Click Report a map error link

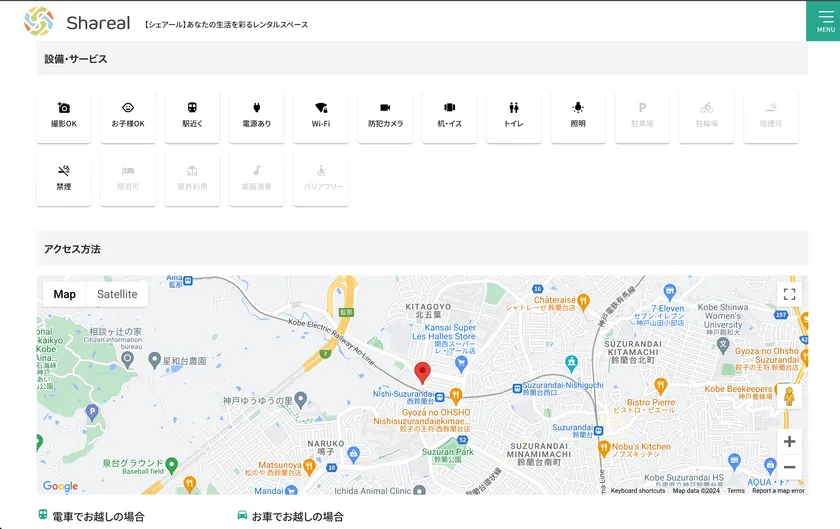[x=778, y=491]
